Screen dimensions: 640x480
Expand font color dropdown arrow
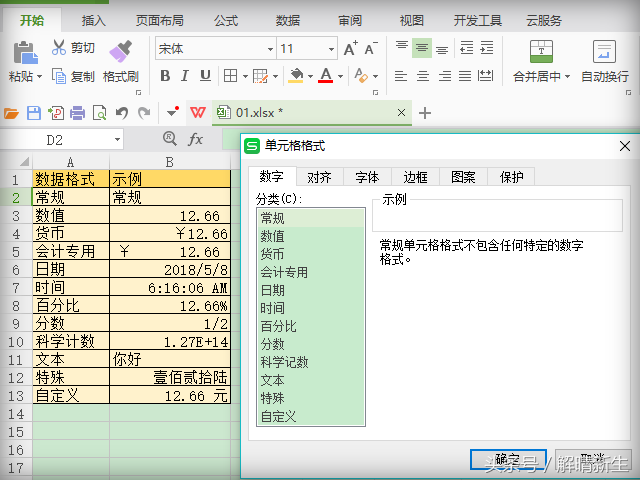(x=340, y=76)
